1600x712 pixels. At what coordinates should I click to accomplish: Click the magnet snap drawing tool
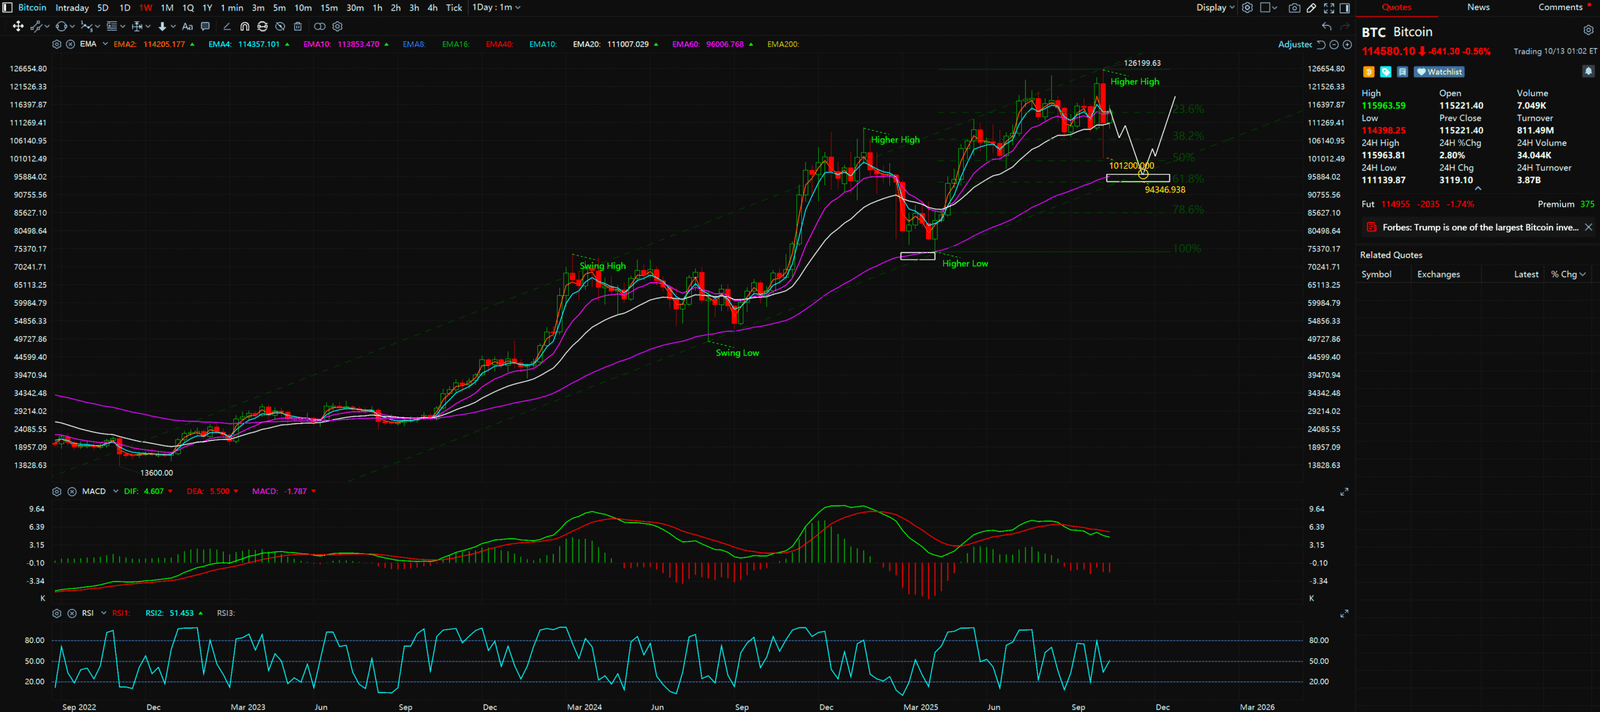point(245,27)
